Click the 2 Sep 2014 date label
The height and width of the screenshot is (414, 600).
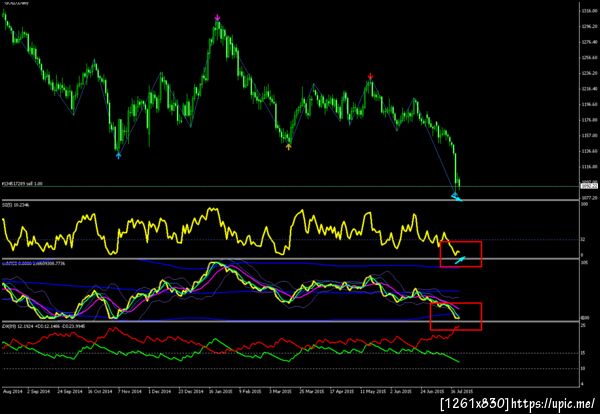coord(39,392)
